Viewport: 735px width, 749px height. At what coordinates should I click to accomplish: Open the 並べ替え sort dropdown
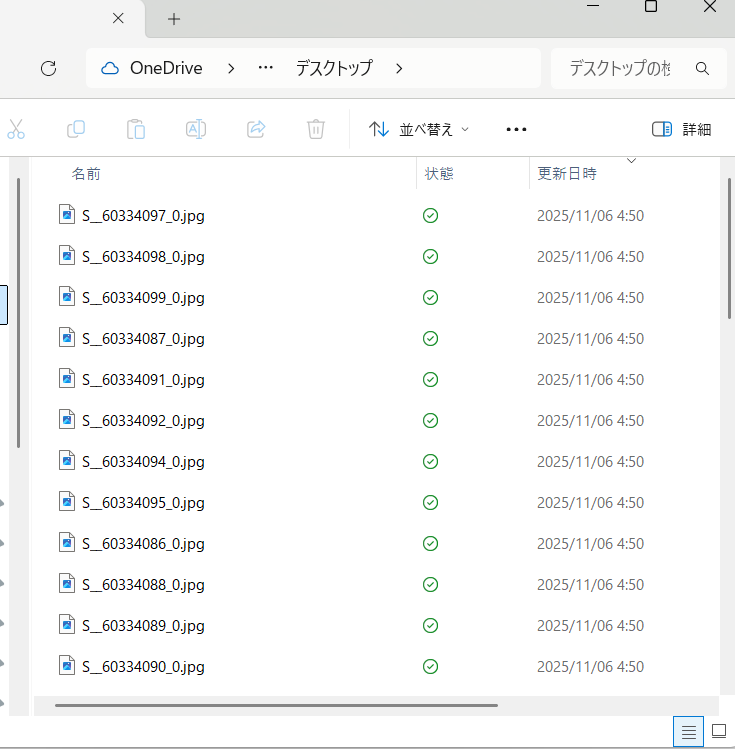point(419,129)
